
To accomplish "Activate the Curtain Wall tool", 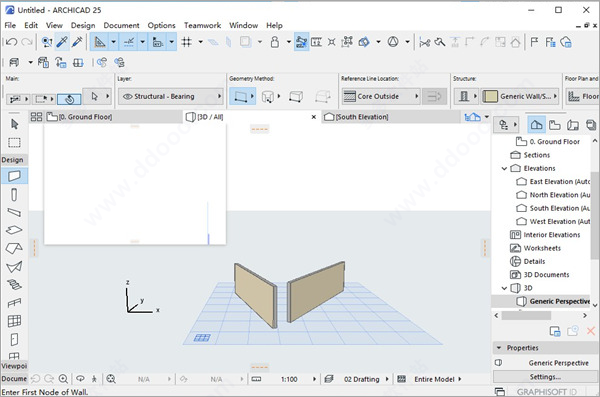I will tap(14, 321).
